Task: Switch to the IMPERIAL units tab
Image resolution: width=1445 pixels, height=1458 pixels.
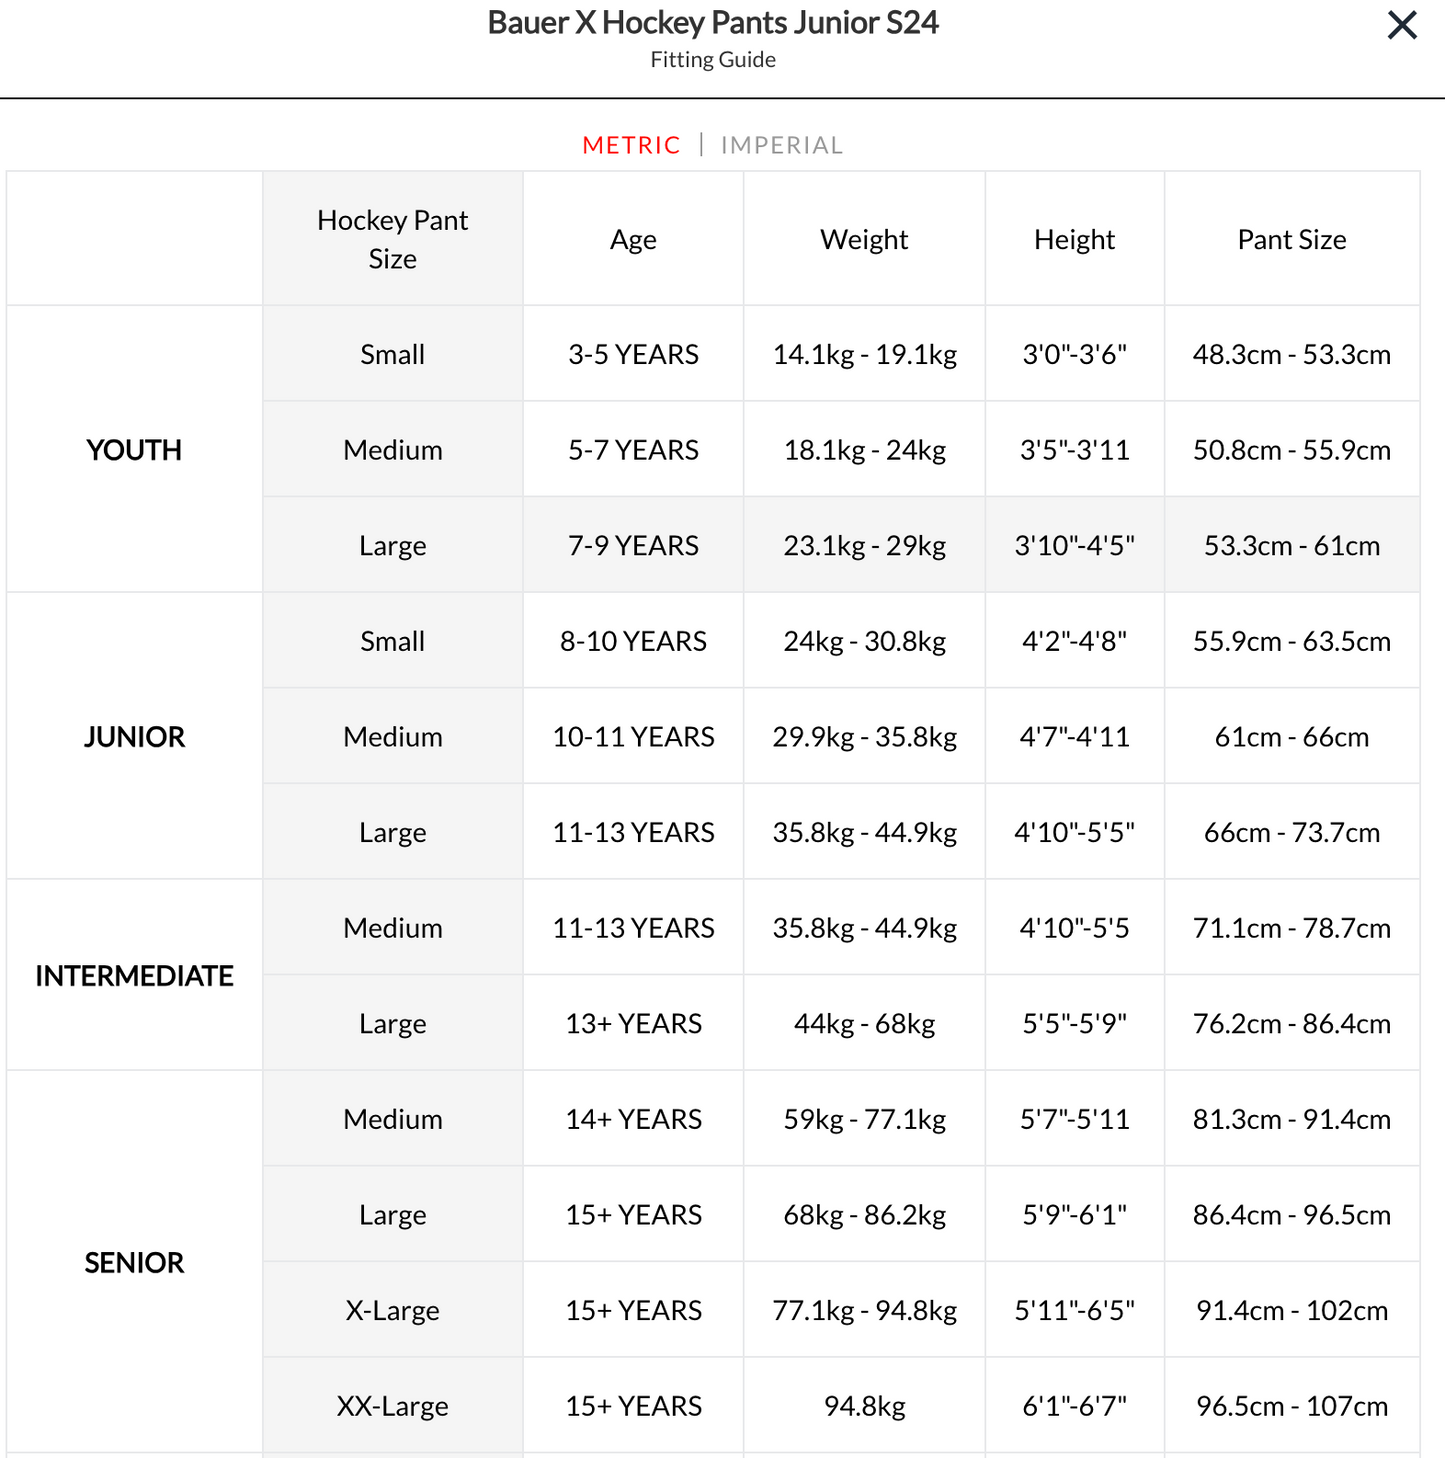Action: click(782, 145)
